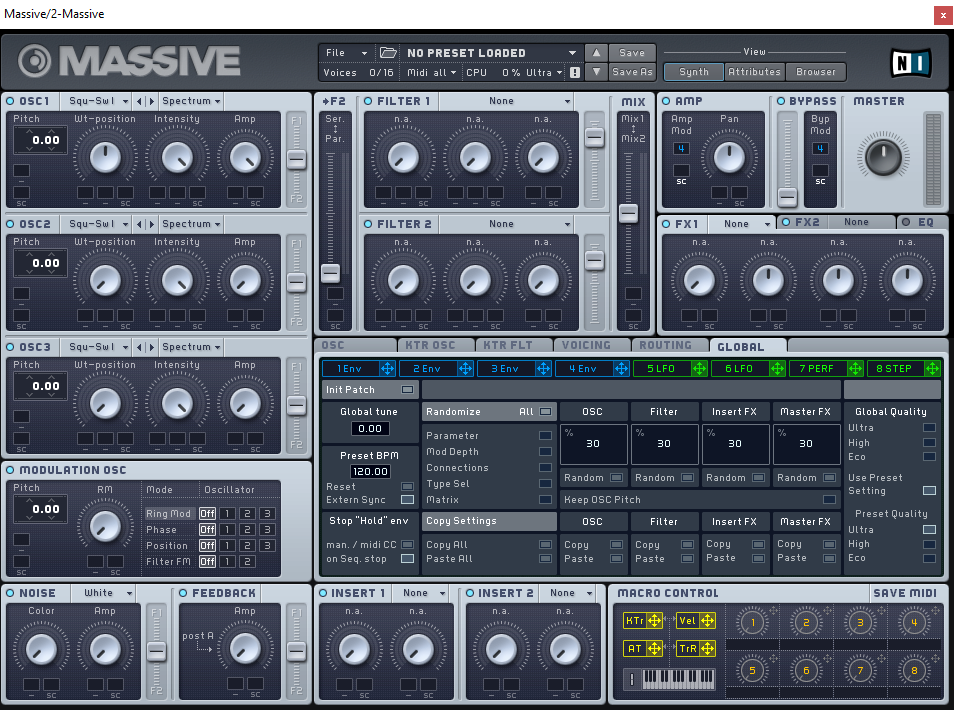Expand preset name dropdown
954x710 pixels.
point(572,53)
